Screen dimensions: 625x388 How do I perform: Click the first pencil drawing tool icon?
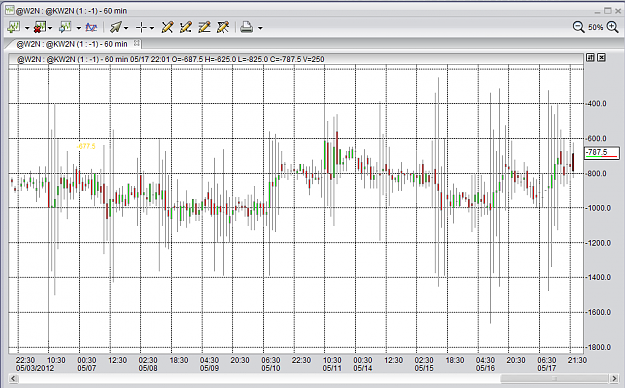click(167, 27)
